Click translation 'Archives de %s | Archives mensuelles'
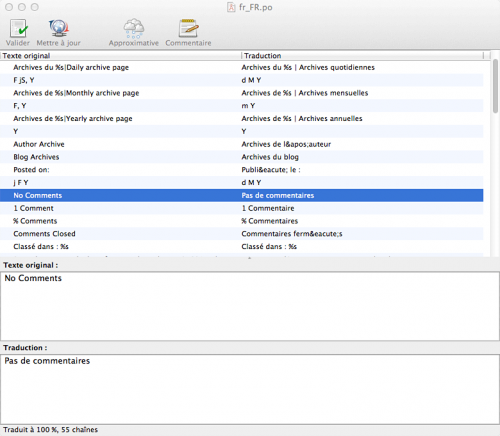 click(305, 93)
